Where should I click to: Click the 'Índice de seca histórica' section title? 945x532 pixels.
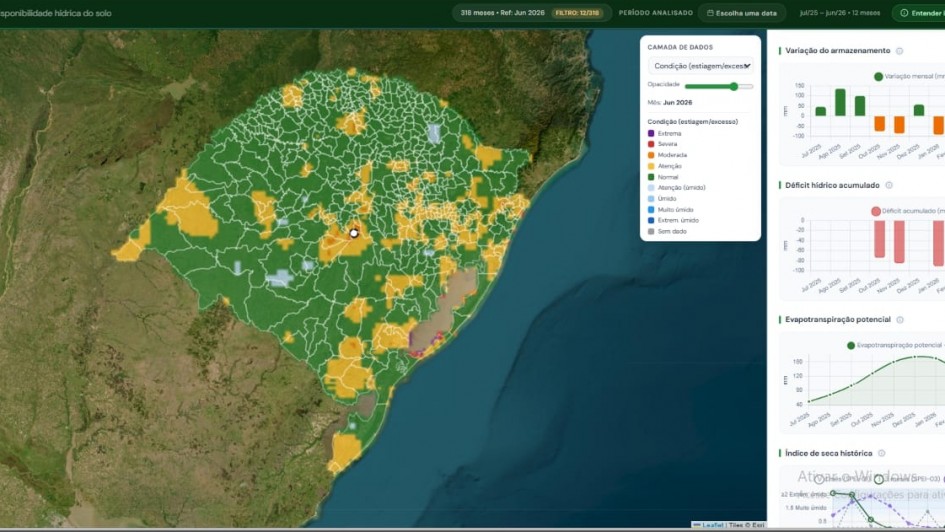[x=829, y=453]
